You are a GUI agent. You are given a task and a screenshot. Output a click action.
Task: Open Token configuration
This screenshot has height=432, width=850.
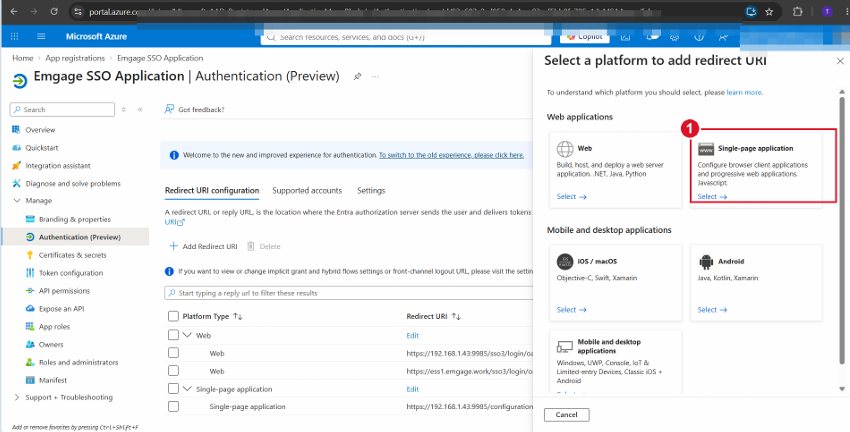click(70, 273)
